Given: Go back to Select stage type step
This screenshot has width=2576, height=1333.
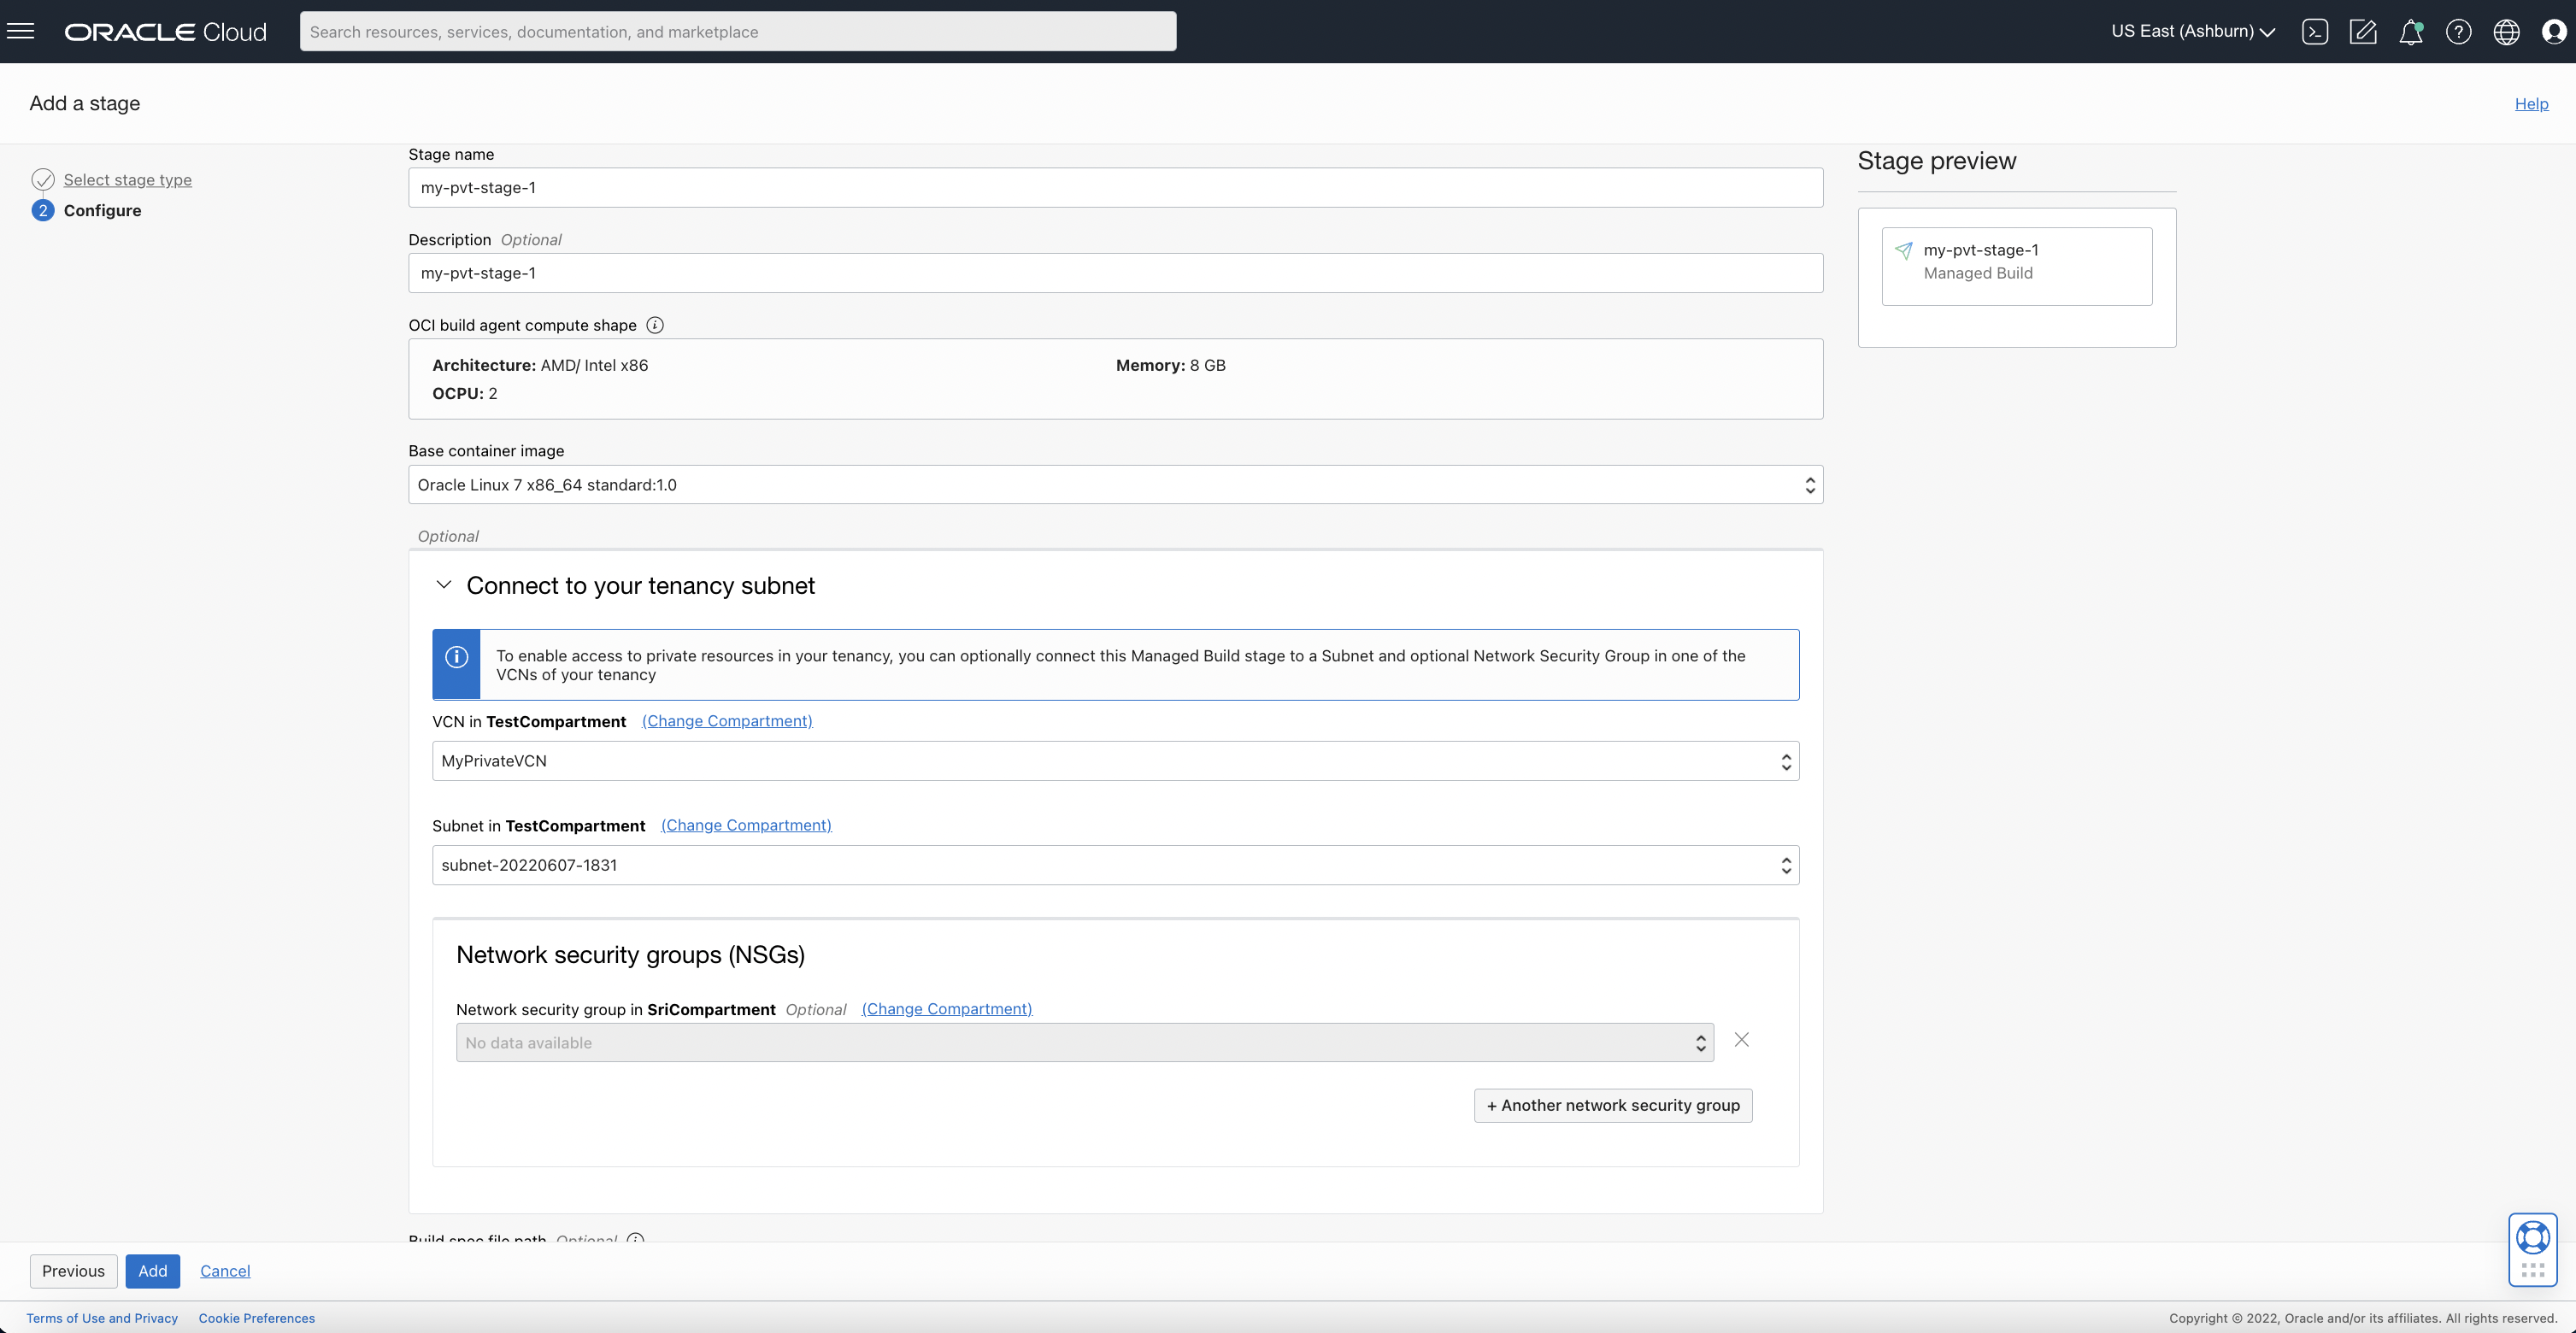Looking at the screenshot, I should (127, 180).
